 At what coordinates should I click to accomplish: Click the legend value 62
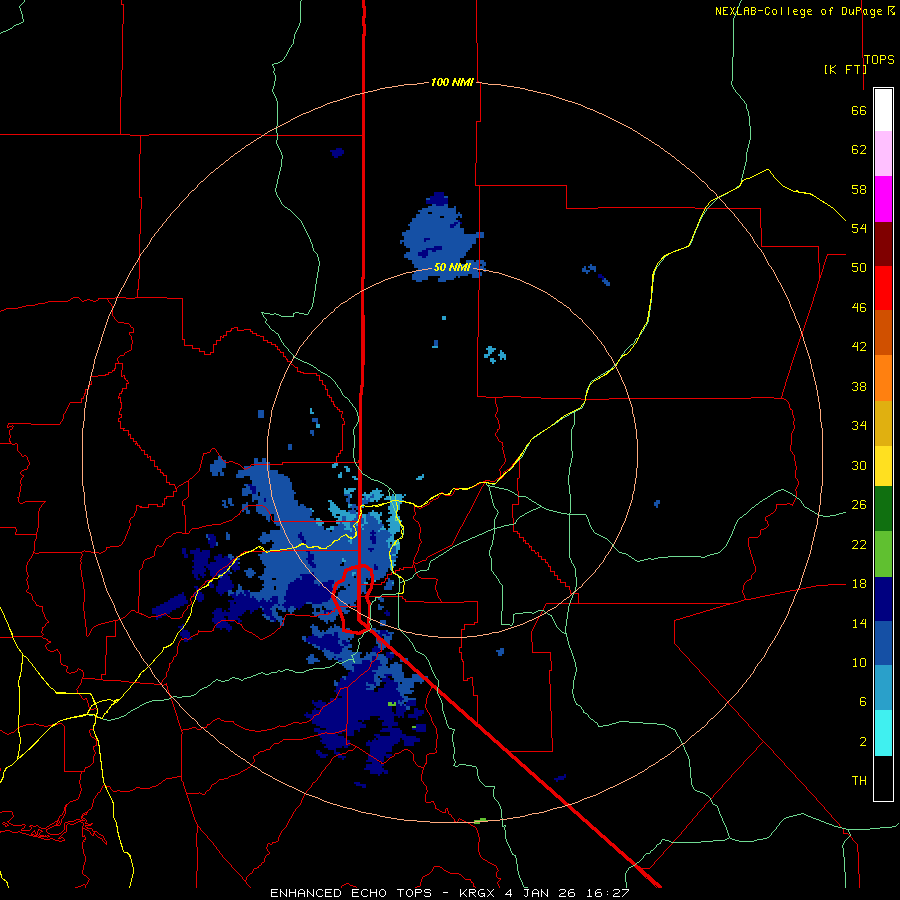coord(859,150)
